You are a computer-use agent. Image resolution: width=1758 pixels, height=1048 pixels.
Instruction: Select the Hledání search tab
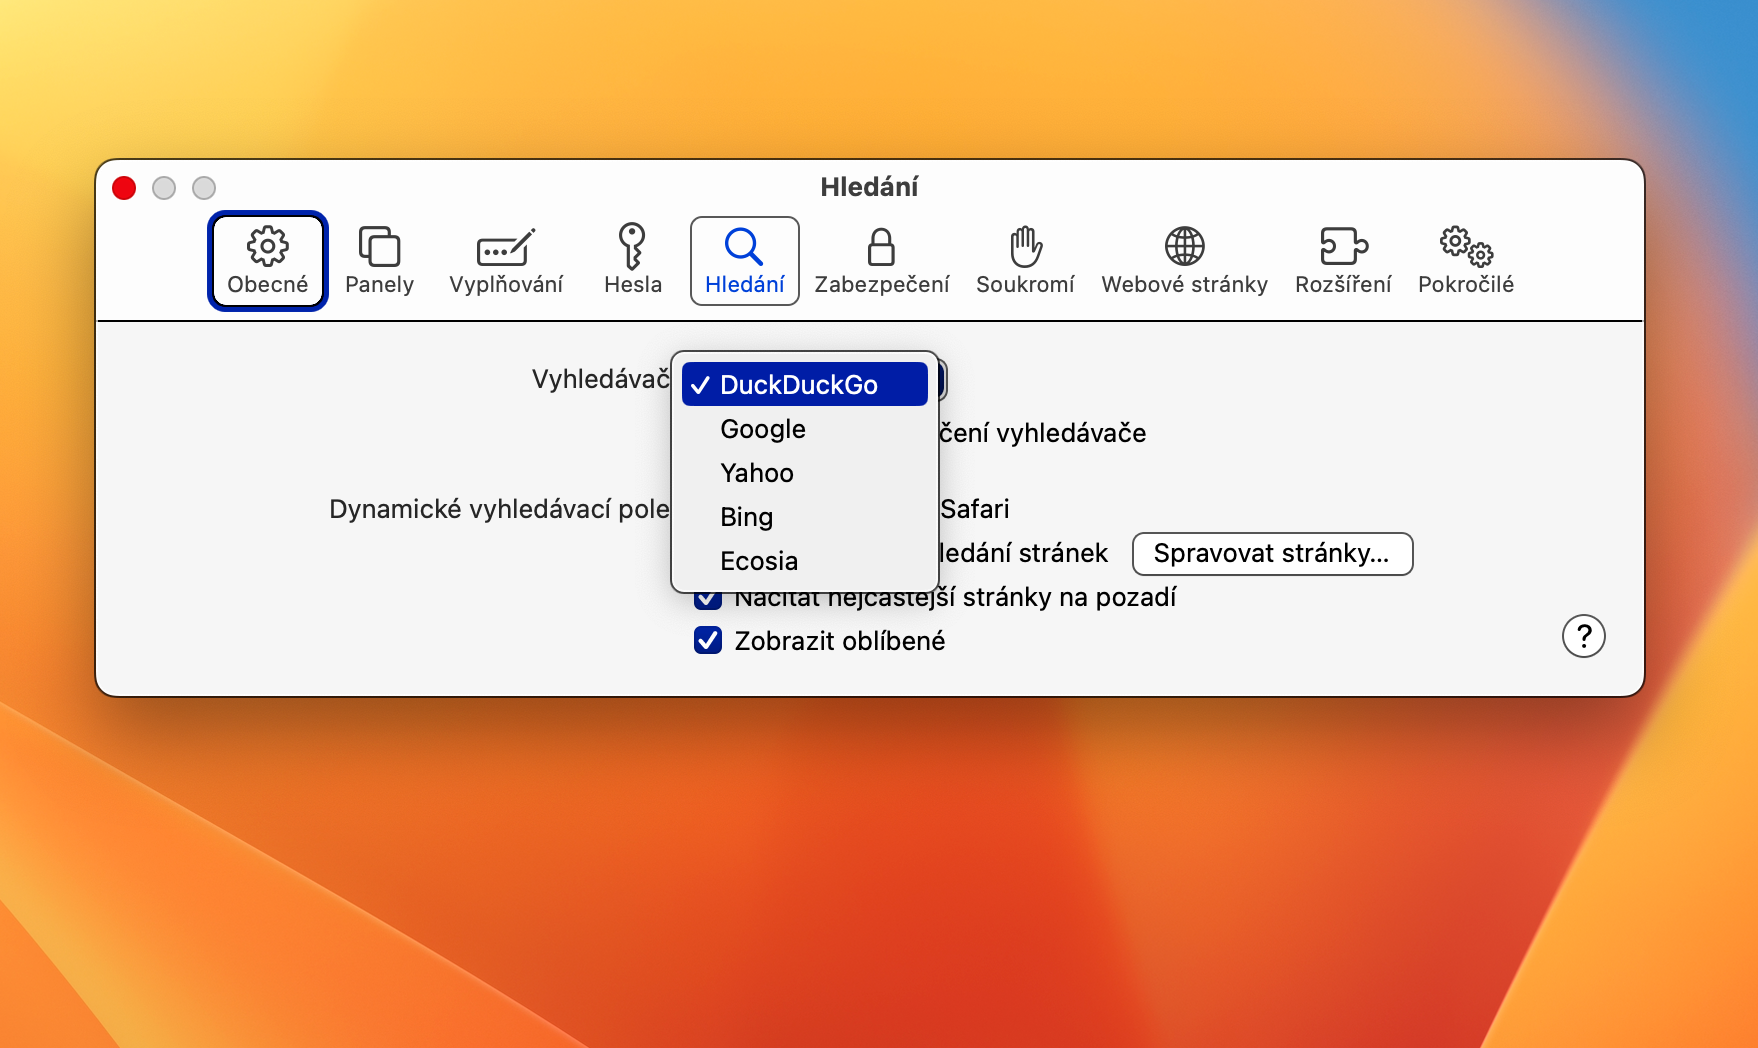pyautogui.click(x=745, y=261)
